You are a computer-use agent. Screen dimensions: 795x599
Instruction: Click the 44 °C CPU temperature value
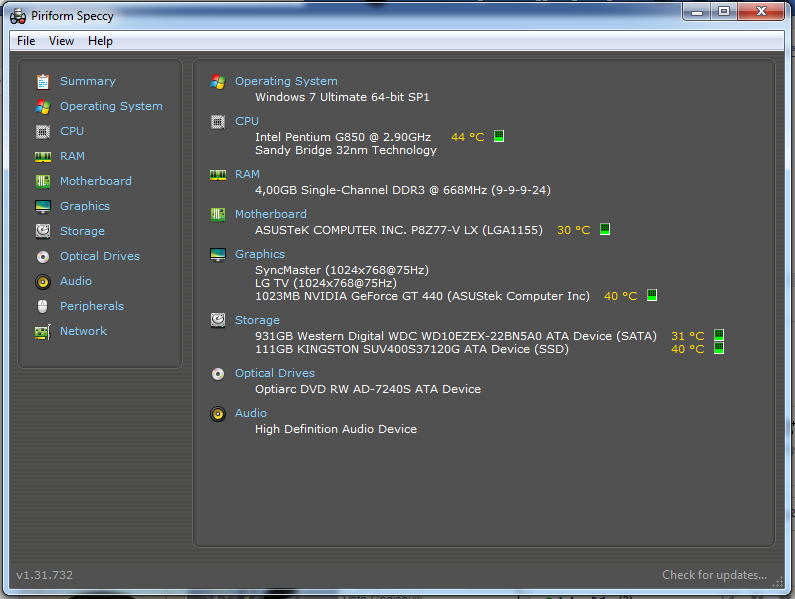pyautogui.click(x=467, y=137)
